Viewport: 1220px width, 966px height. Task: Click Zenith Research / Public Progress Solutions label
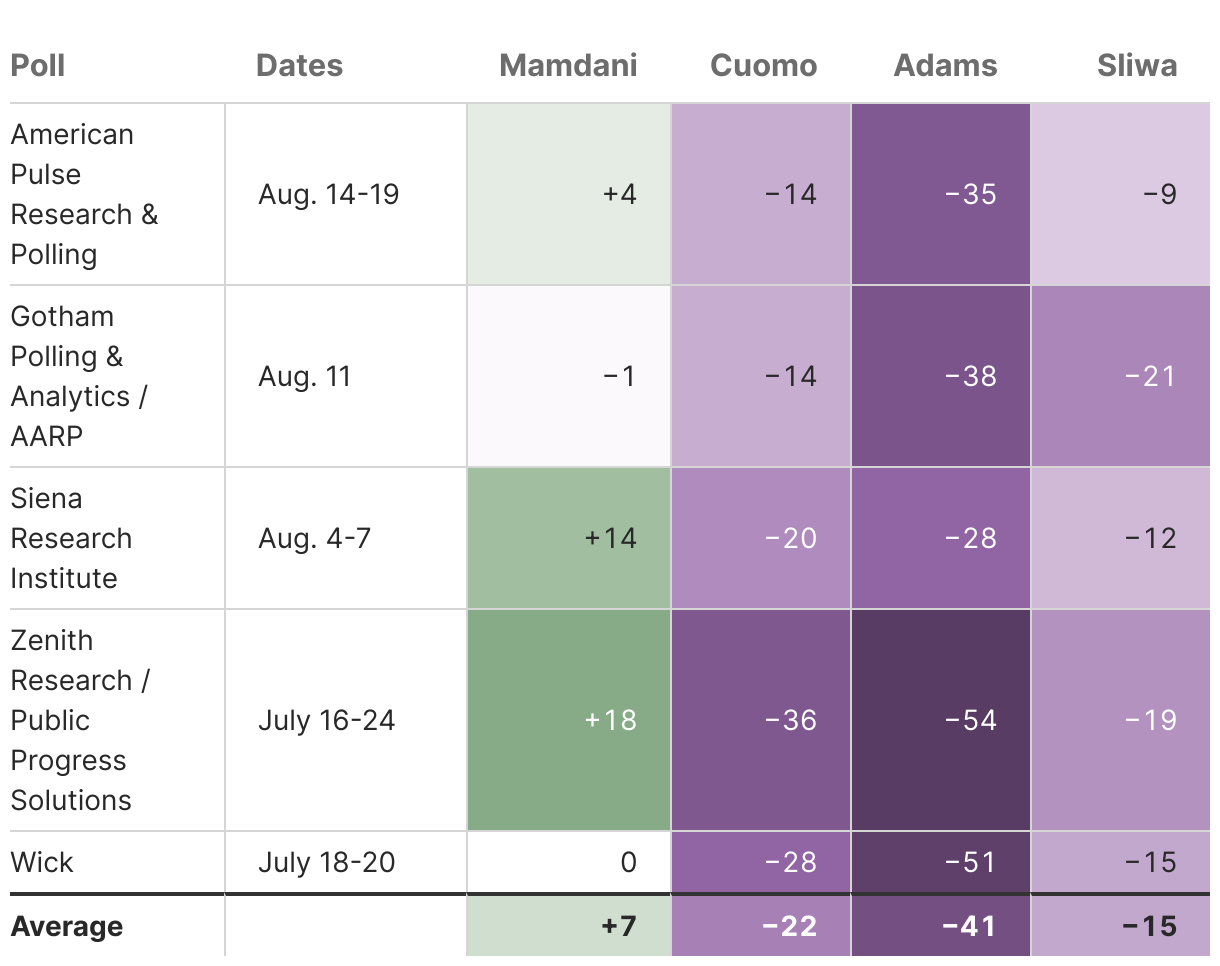(80, 720)
